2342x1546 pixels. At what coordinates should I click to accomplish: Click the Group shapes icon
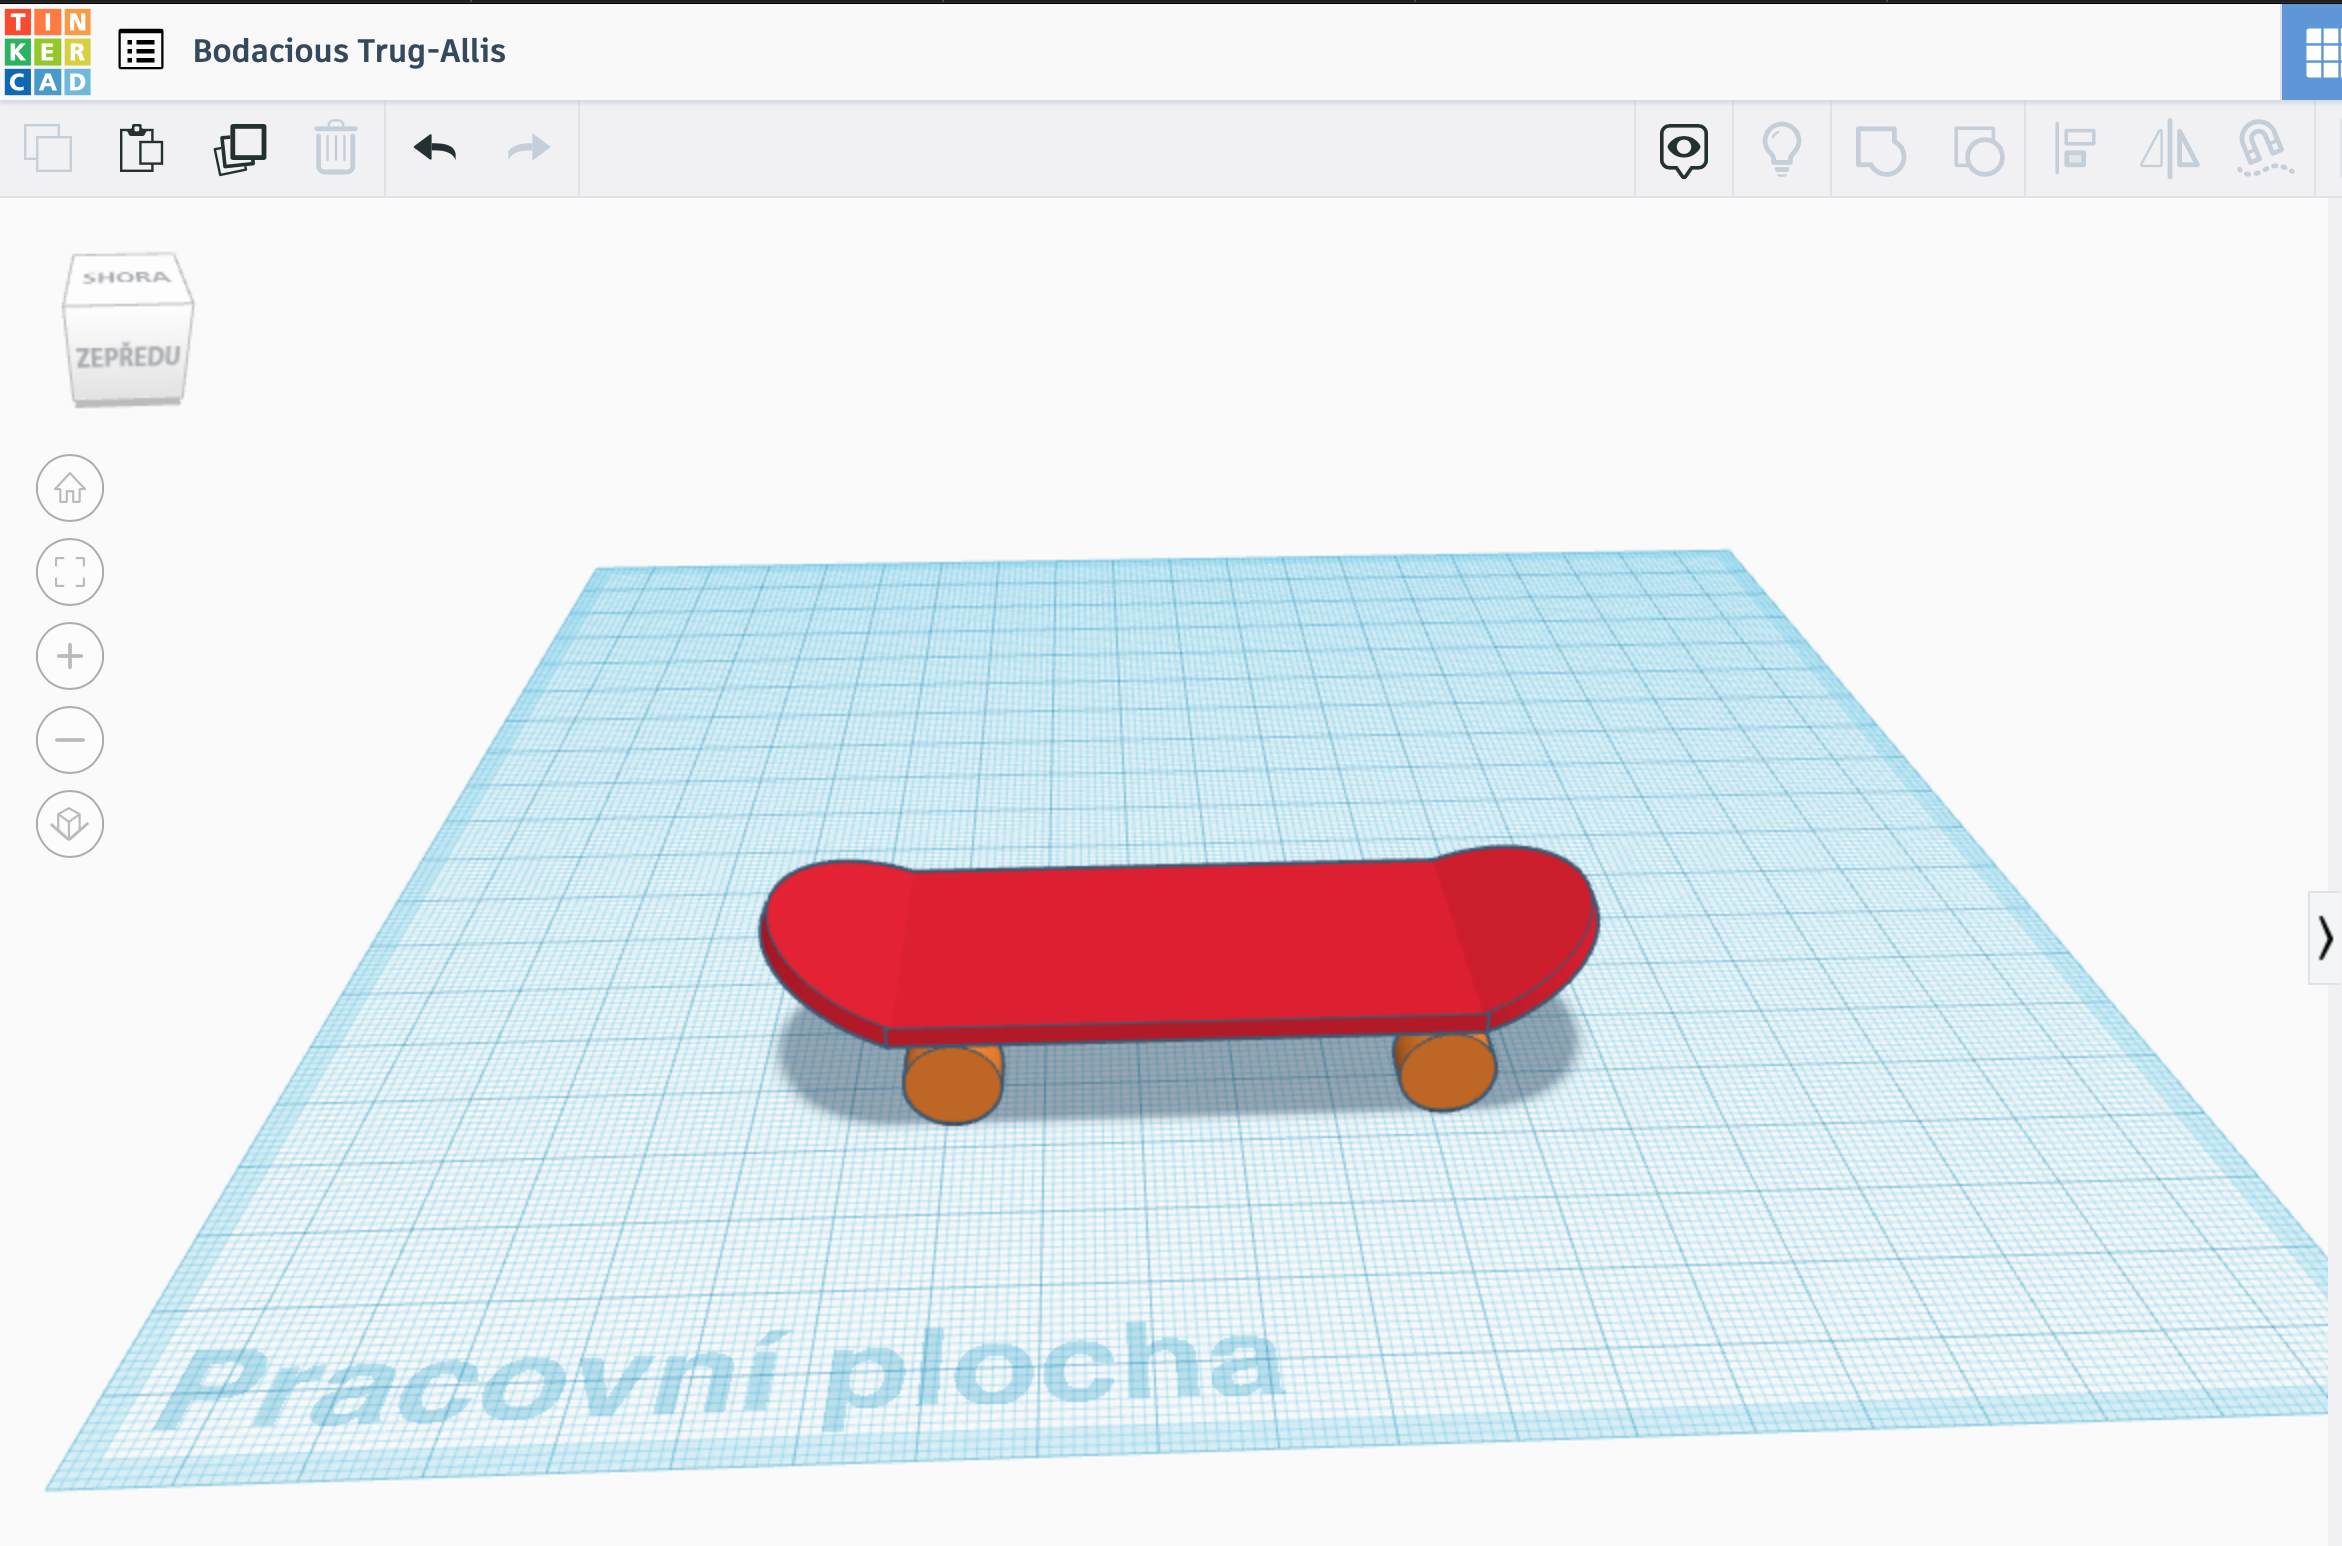[1879, 150]
